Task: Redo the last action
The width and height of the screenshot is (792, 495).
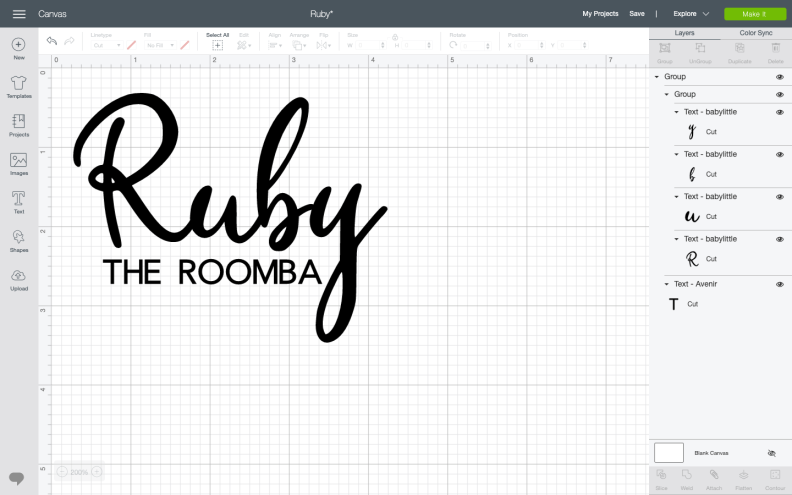Action: coord(69,41)
